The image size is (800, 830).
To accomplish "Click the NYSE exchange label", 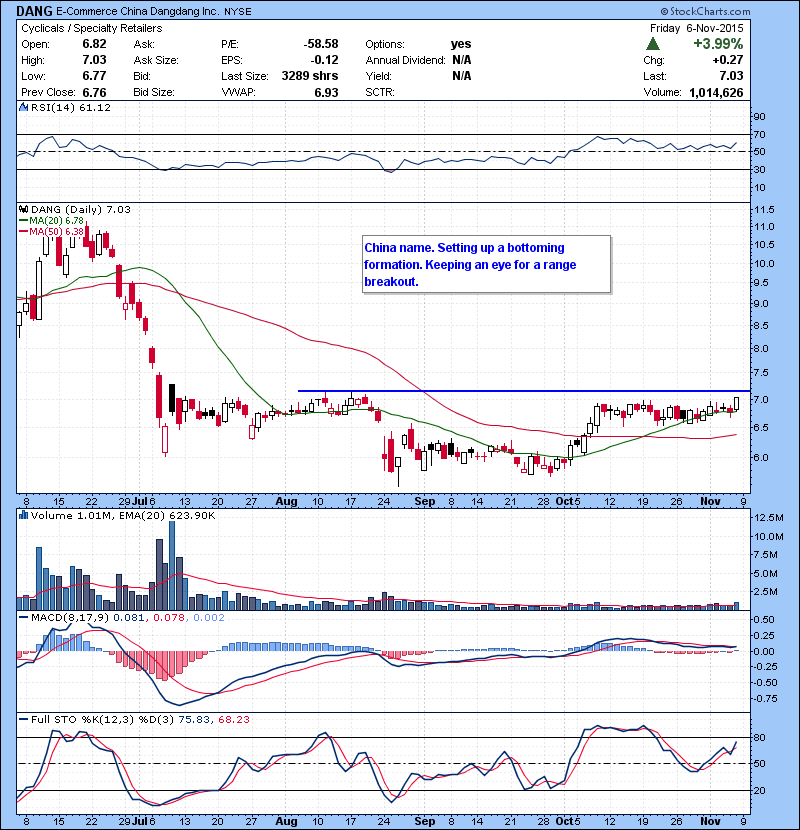I will [x=238, y=11].
